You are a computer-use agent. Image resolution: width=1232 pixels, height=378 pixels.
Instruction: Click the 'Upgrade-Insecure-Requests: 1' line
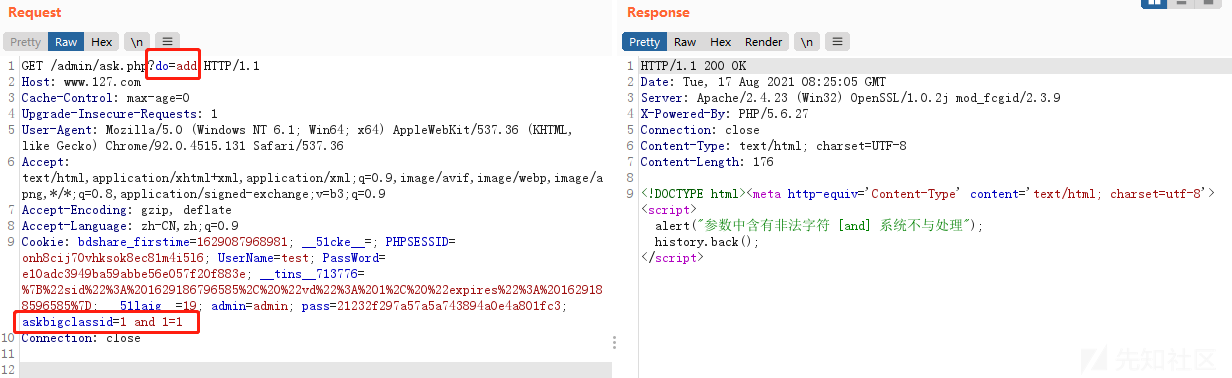119,114
